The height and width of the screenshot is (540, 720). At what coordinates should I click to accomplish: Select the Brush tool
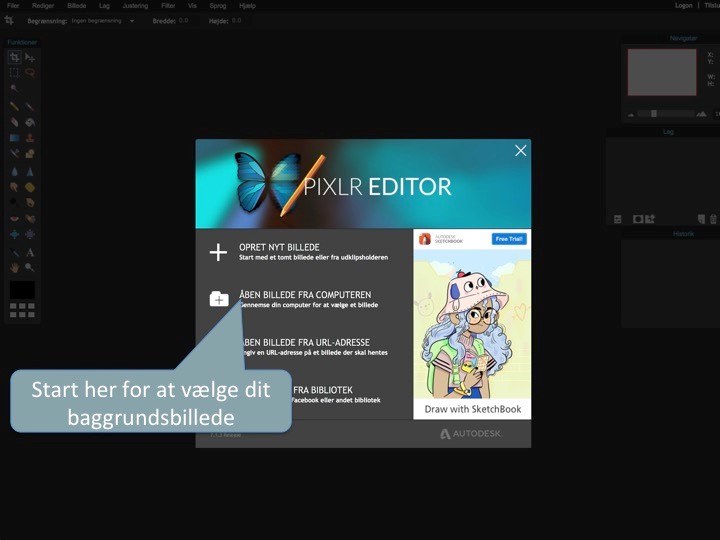pyautogui.click(x=30, y=107)
